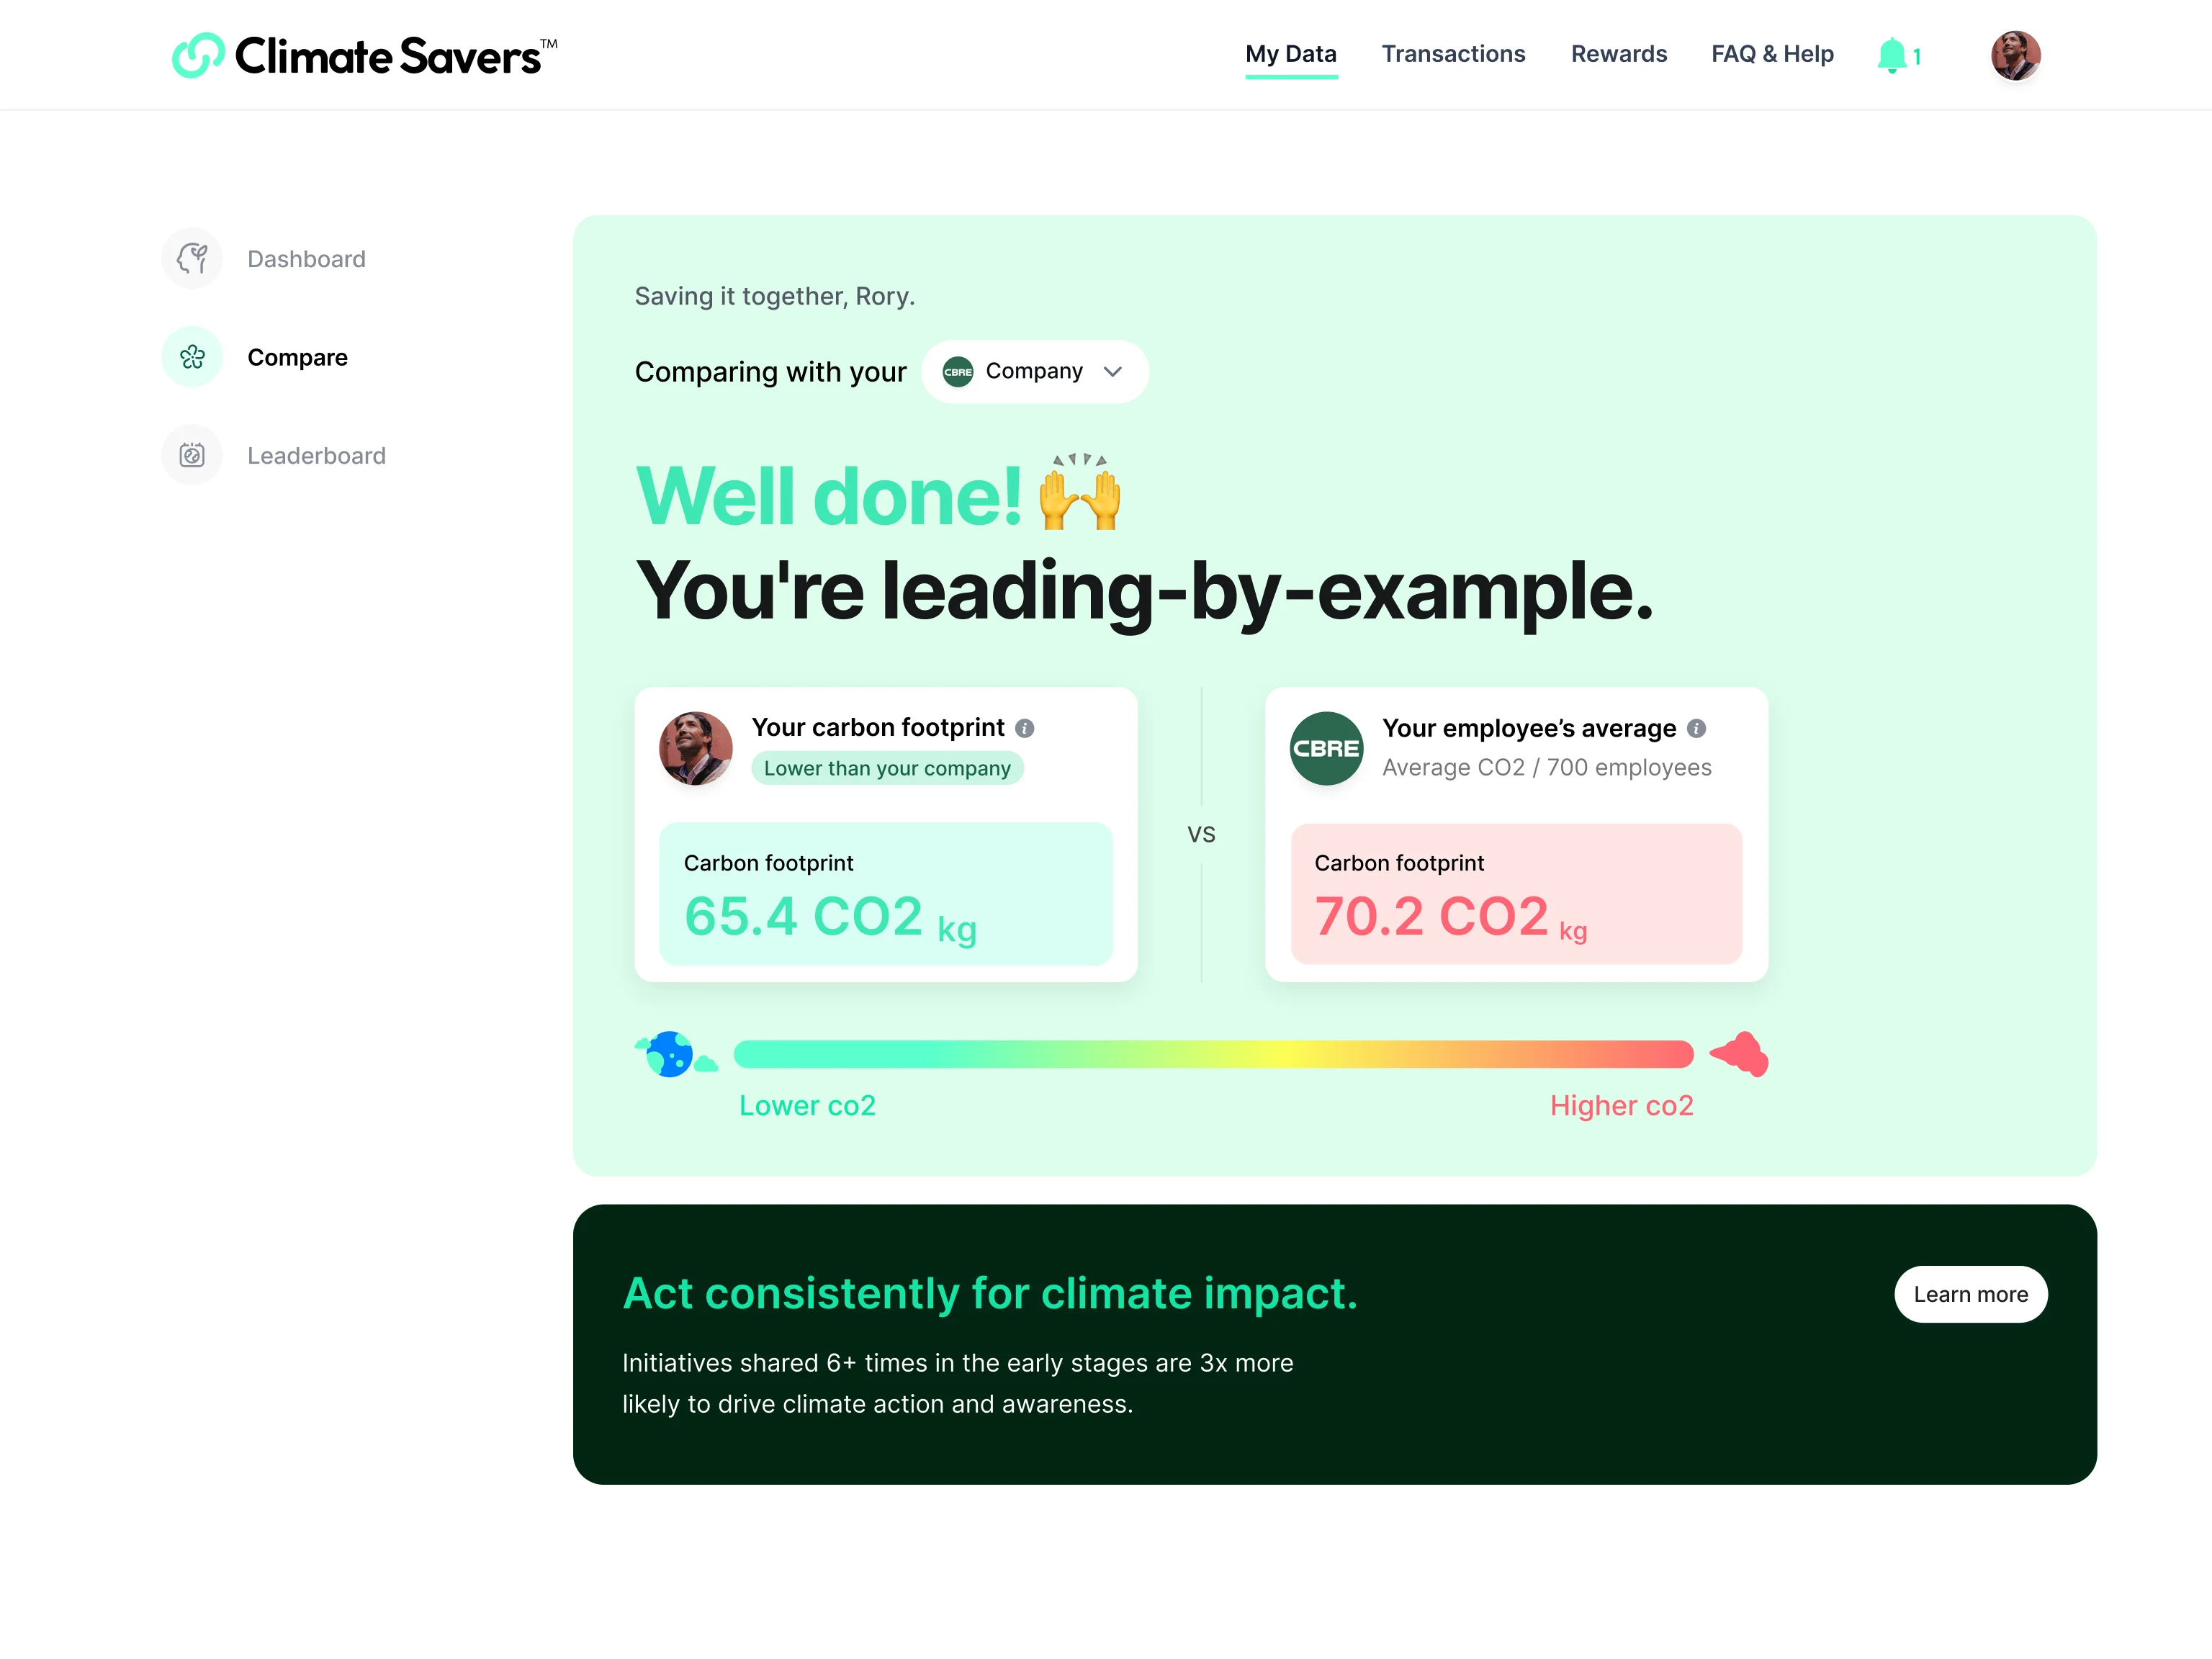This screenshot has height=1659, width=2212.
Task: Click info icon beside Your carbon footprint
Action: coord(1025,728)
